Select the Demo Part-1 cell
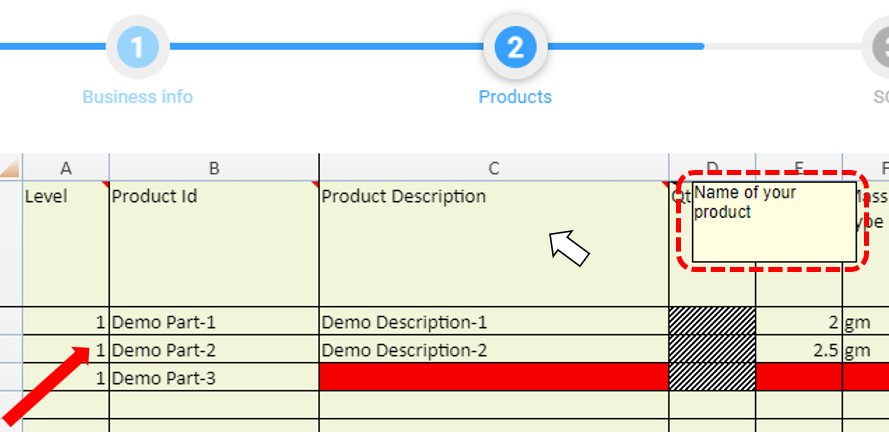Viewport: 889px width, 434px height. click(214, 322)
